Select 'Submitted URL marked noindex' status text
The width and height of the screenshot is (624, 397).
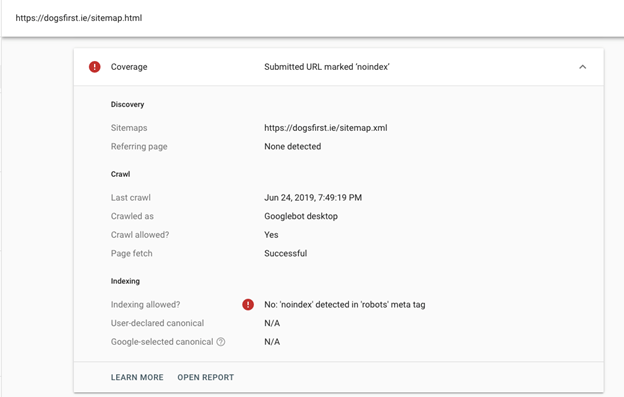(x=327, y=67)
